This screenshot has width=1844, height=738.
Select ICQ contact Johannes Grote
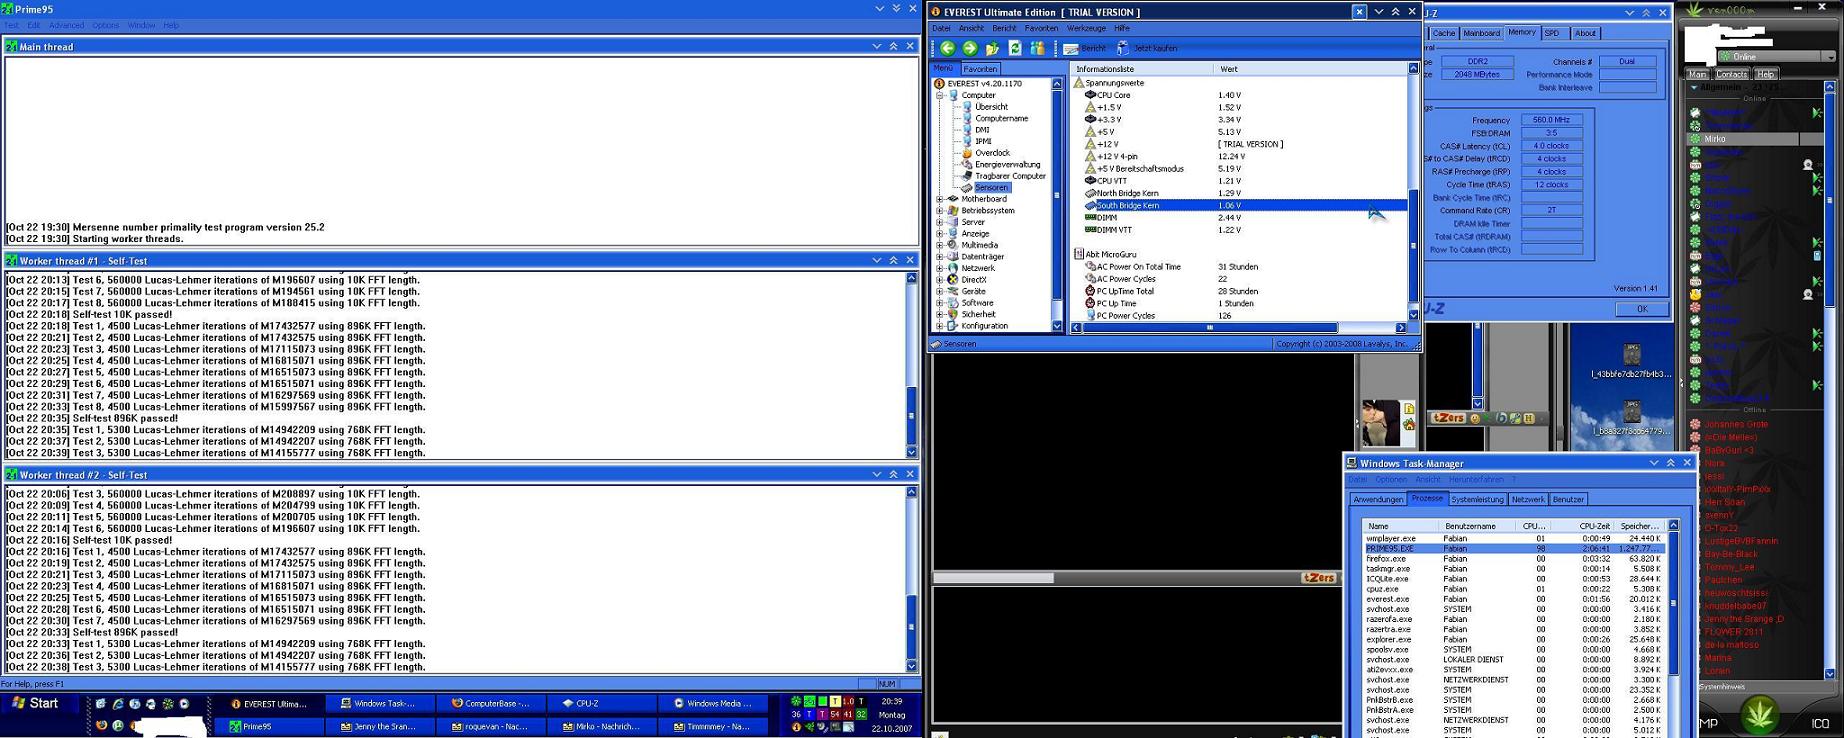click(1736, 424)
